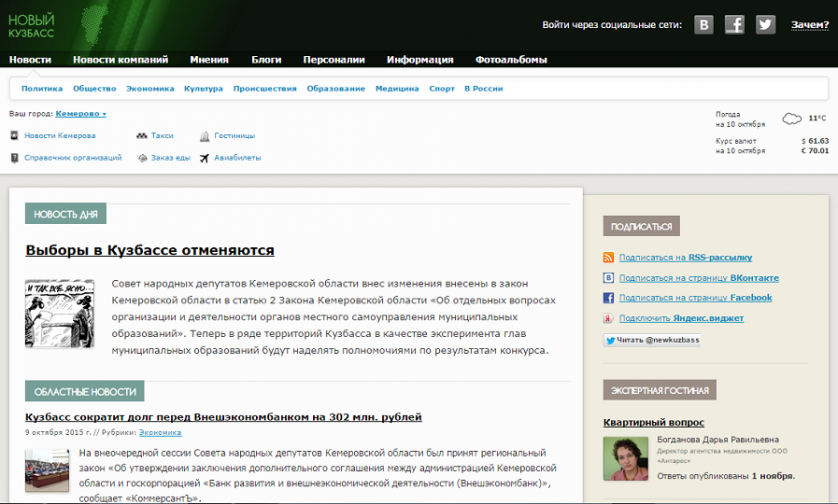The height and width of the screenshot is (504, 838).
Task: Click the Справочник организаций icon
Action: point(14,158)
